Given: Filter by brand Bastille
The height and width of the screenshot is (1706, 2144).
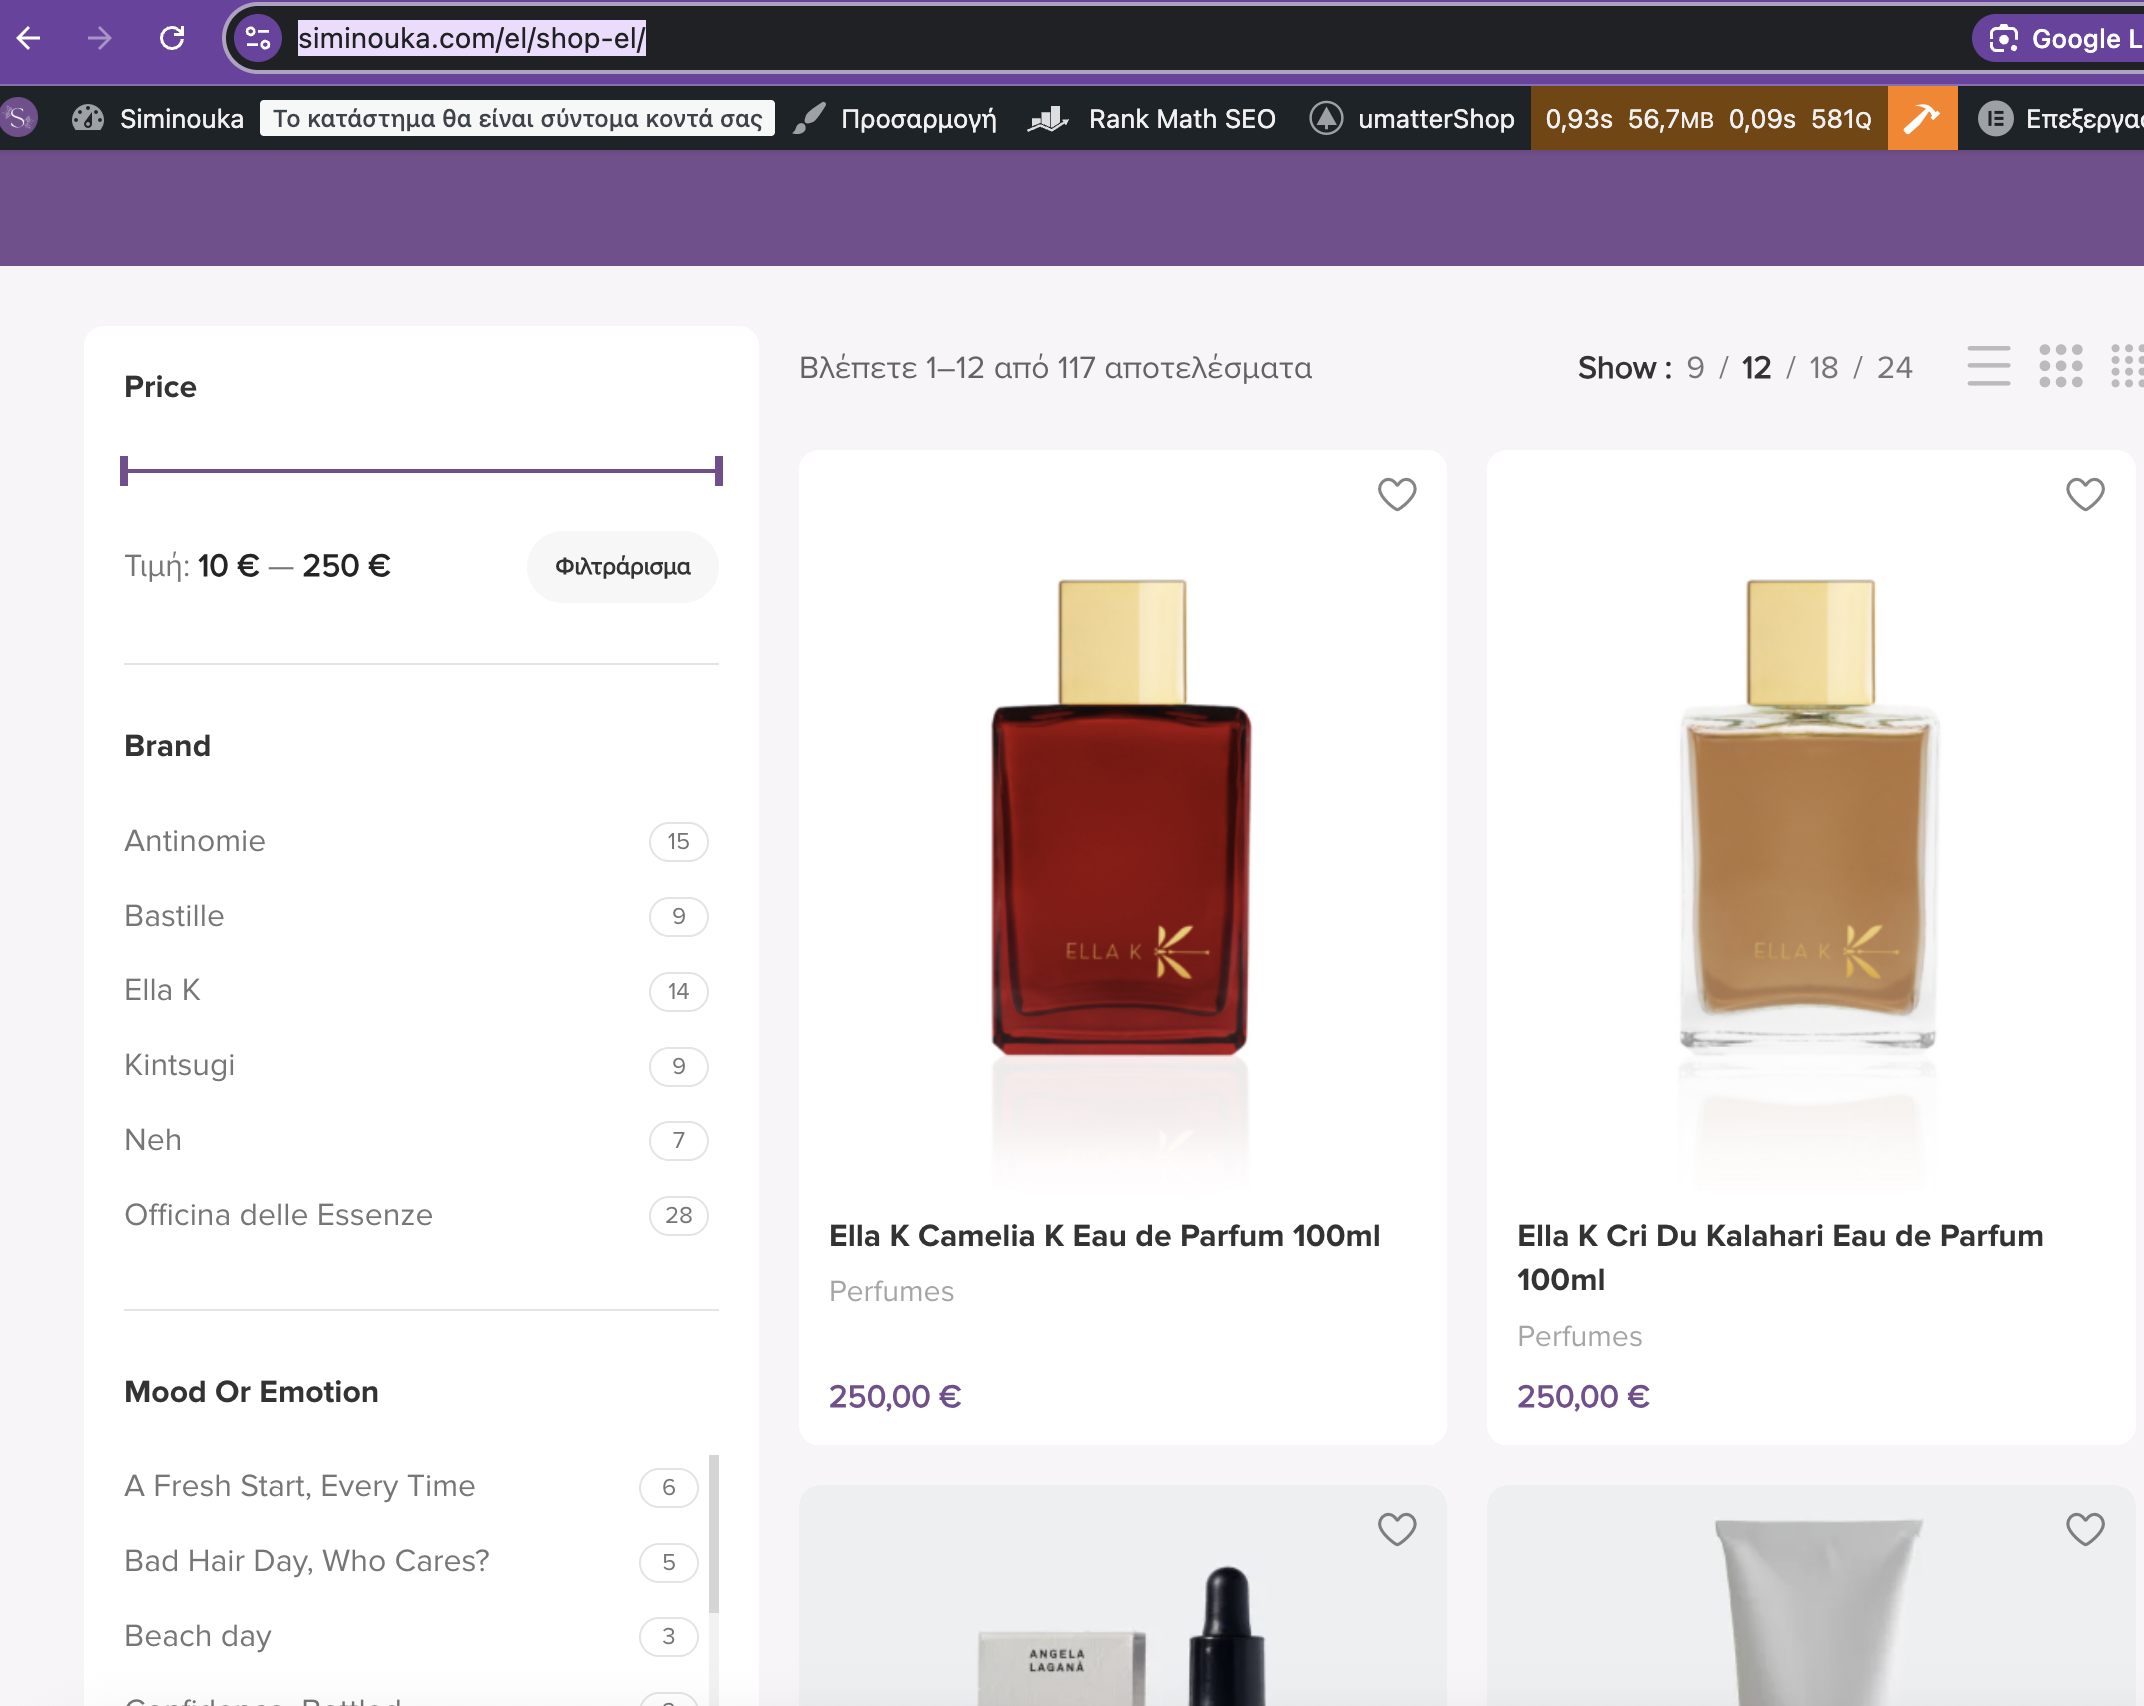Looking at the screenshot, I should click(x=174, y=916).
